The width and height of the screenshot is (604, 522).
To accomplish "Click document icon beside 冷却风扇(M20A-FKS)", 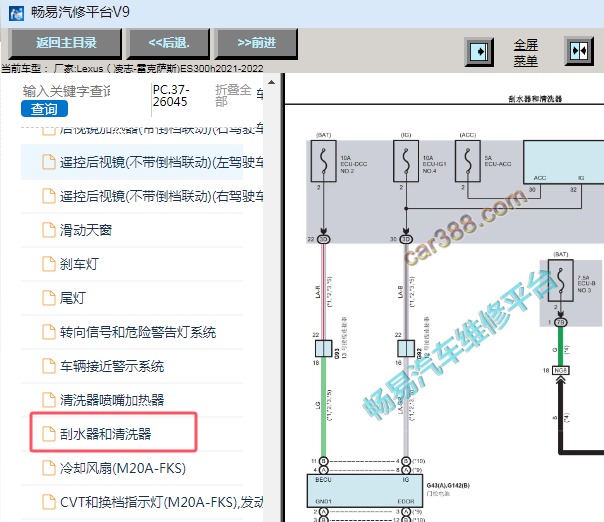I will pos(49,468).
